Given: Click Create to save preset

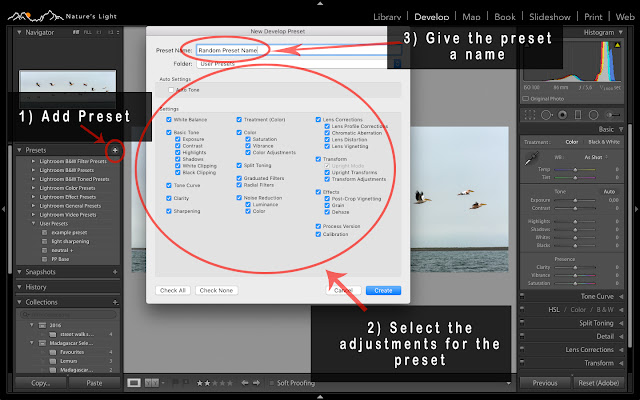Looking at the screenshot, I should point(383,290).
